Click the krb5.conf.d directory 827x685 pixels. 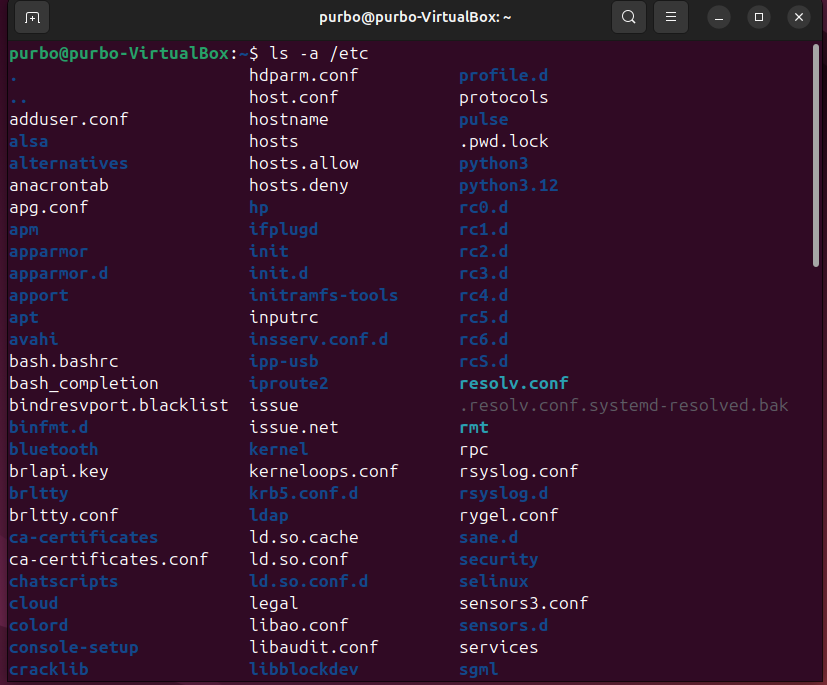[304, 493]
